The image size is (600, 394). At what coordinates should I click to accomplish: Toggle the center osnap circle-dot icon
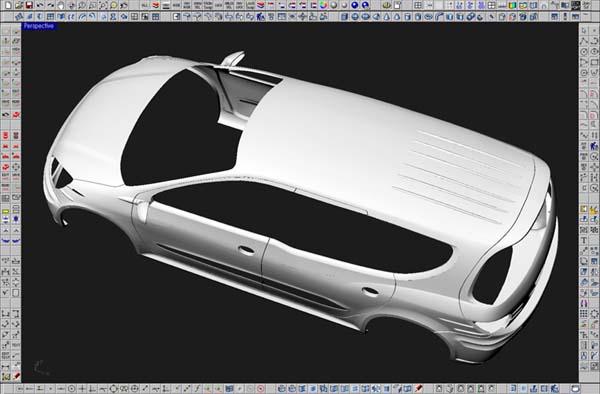pos(72,389)
